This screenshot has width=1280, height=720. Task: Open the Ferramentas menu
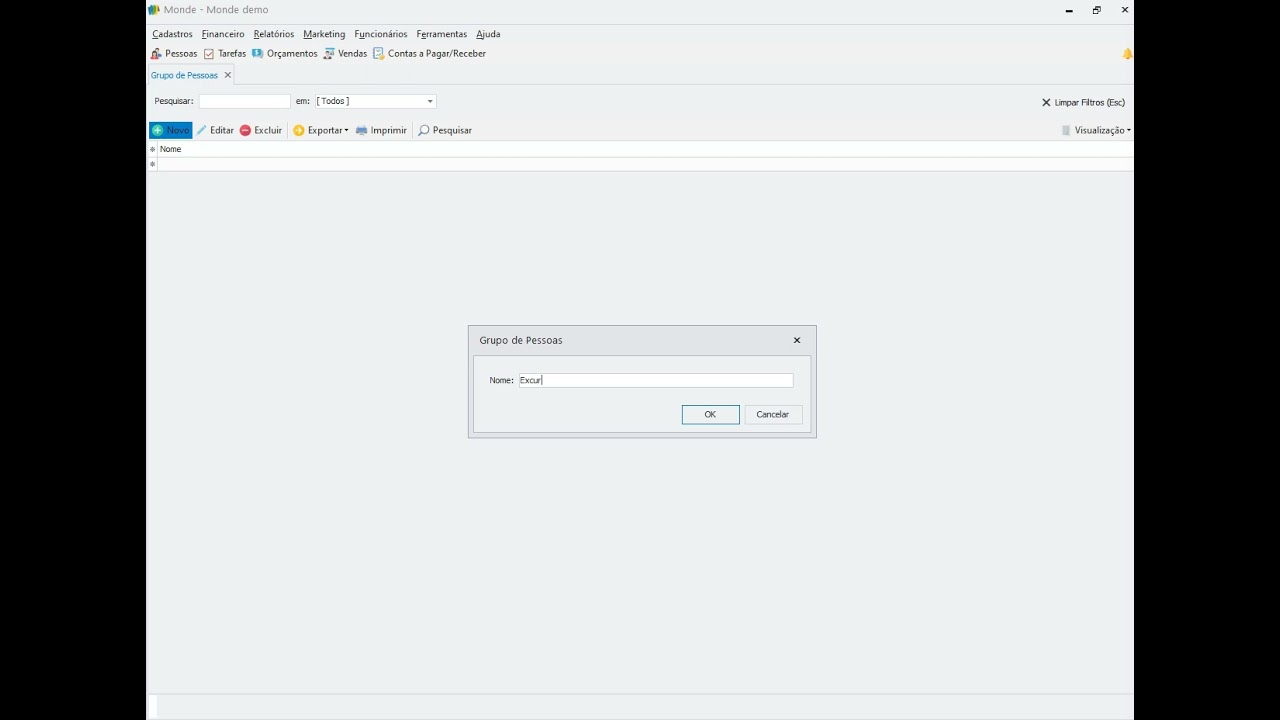[442, 34]
